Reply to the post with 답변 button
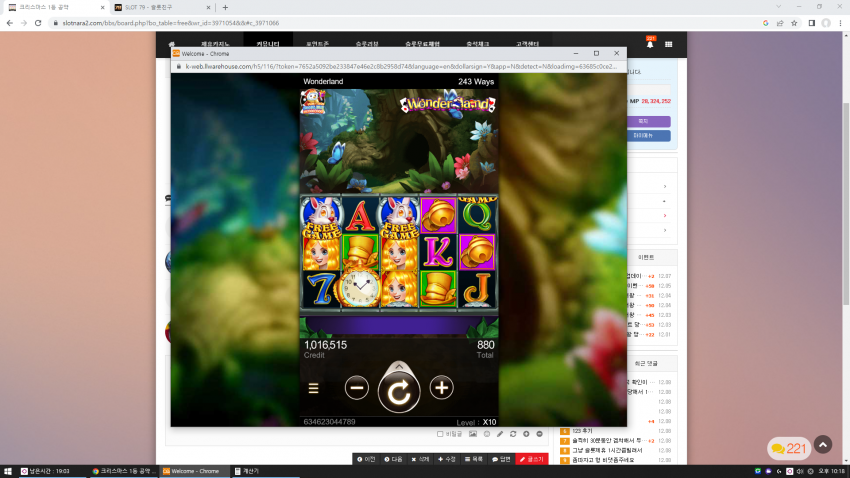 [501, 459]
